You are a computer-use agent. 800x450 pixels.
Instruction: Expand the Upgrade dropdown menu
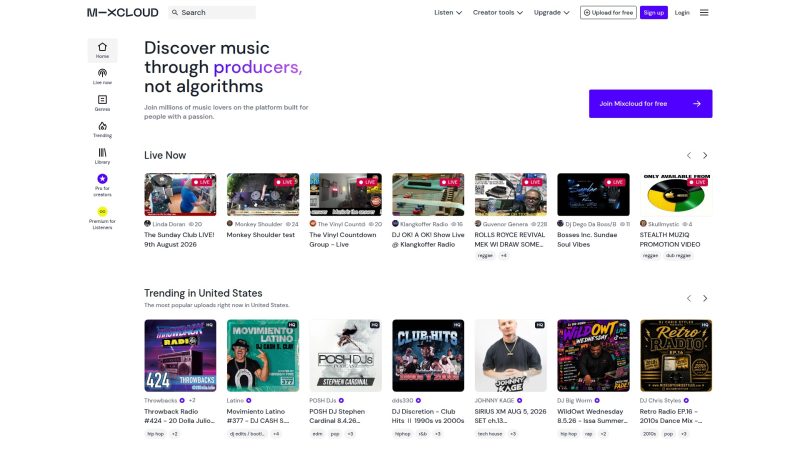552,12
